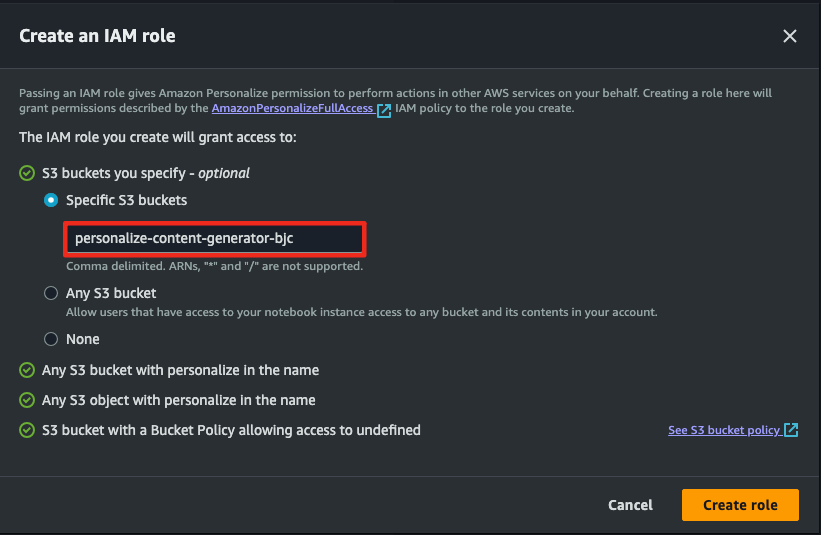Click the Any S3 bucket label text
Image resolution: width=821 pixels, height=535 pixels.
tap(111, 293)
